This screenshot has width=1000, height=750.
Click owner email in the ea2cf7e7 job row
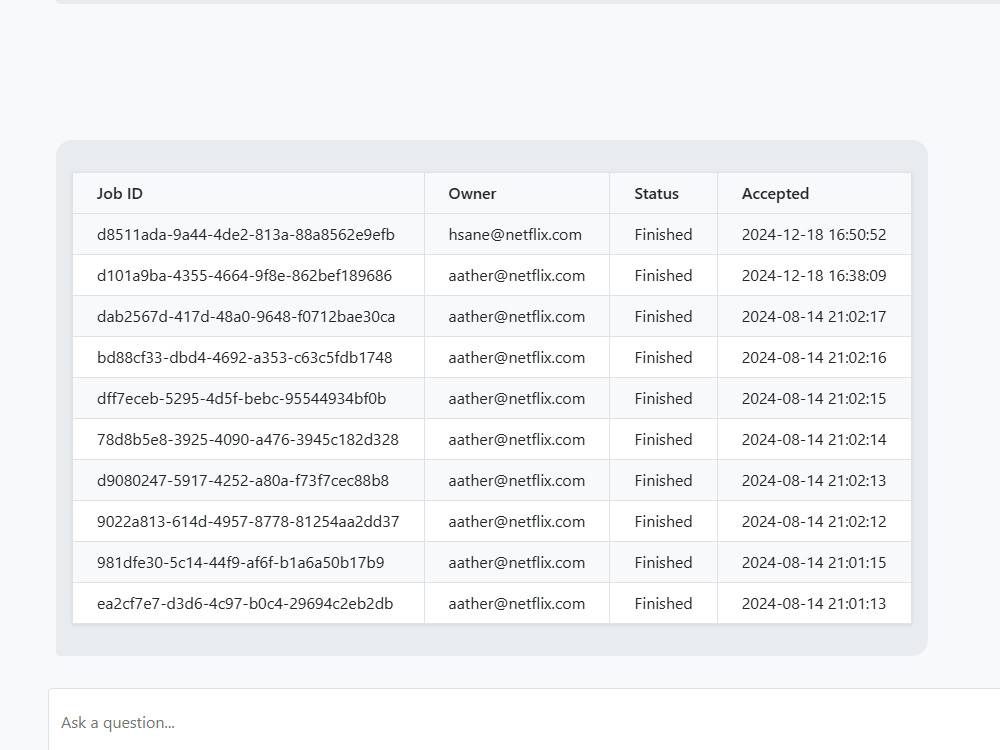(x=517, y=603)
